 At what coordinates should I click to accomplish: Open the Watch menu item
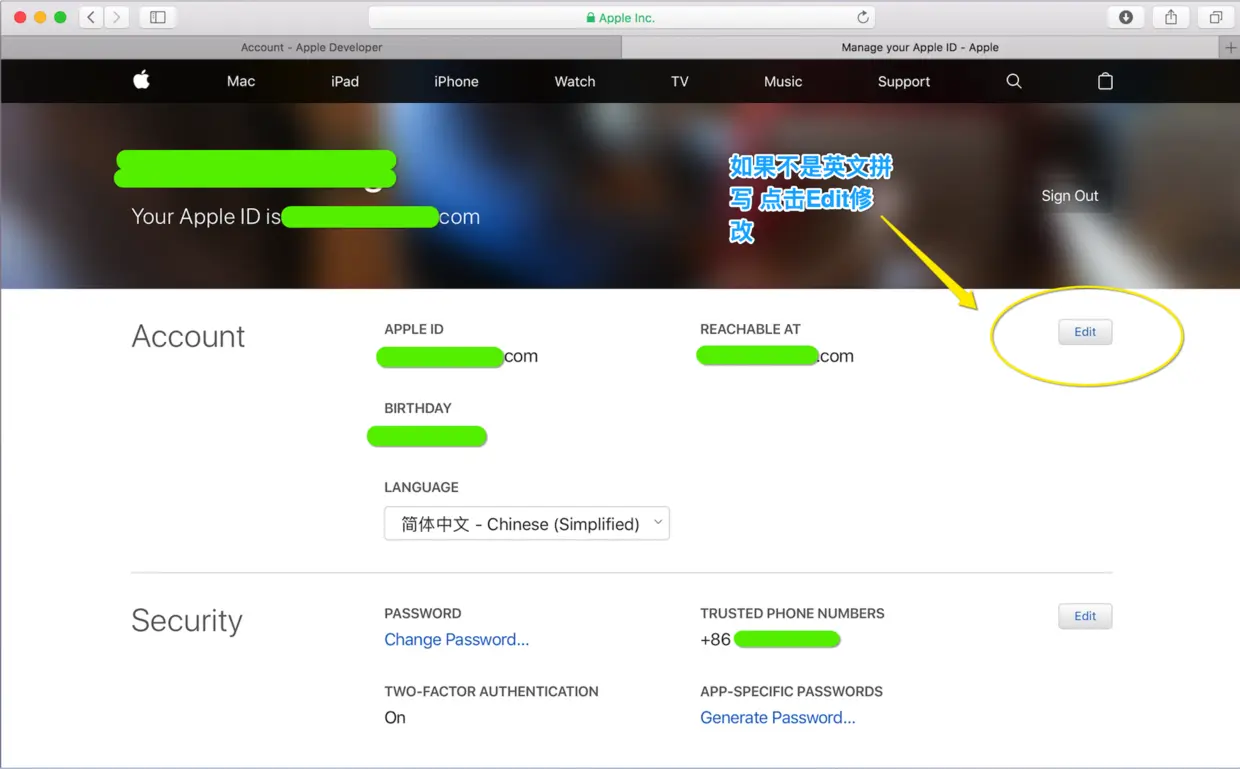(575, 81)
